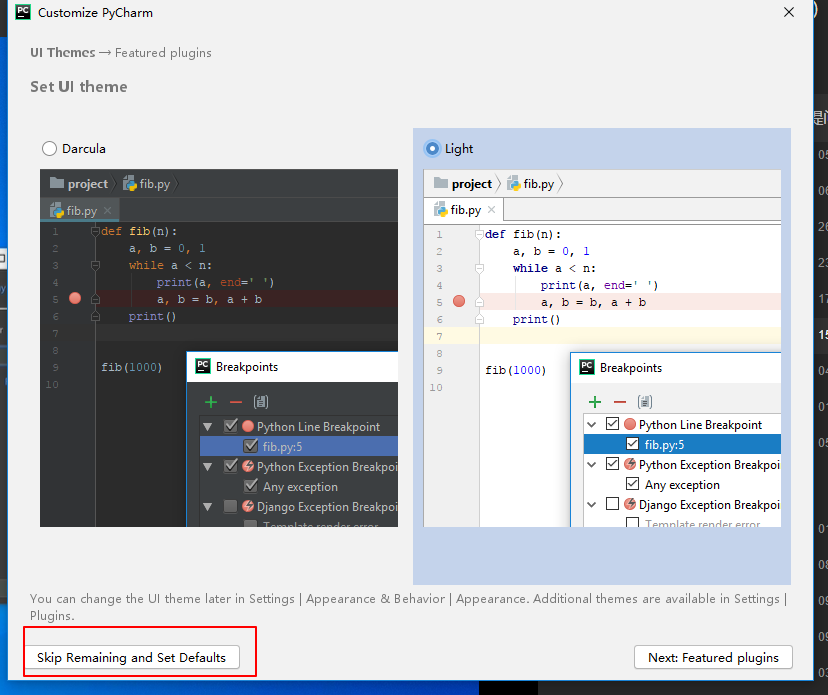Close fib.py tab in Darcula preview

click(108, 211)
